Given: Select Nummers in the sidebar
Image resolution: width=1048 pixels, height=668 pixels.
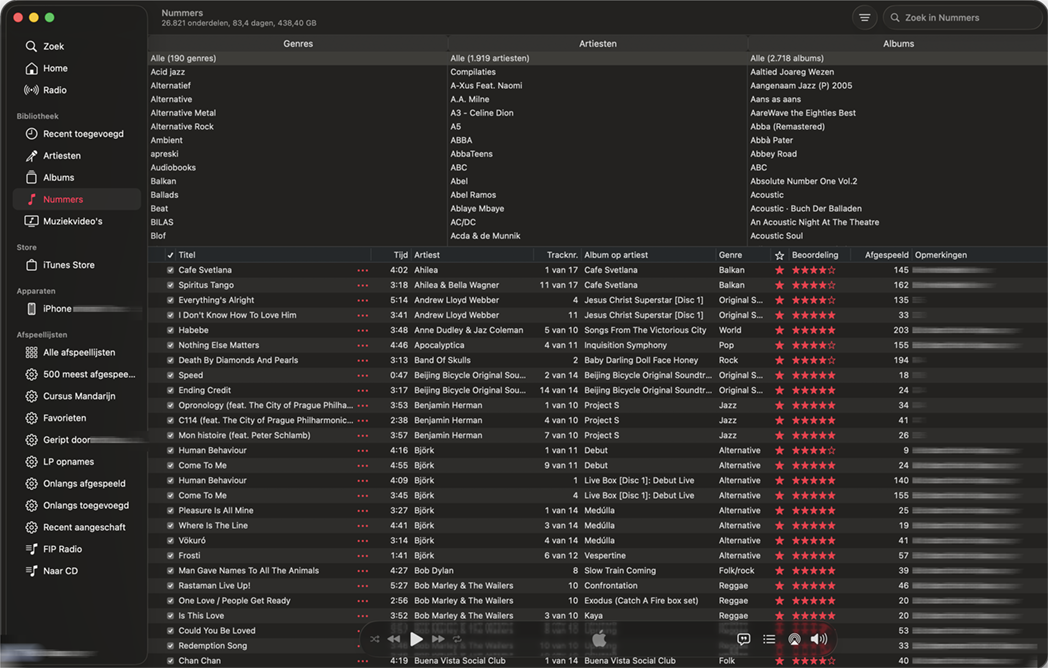Looking at the screenshot, I should 76,199.
